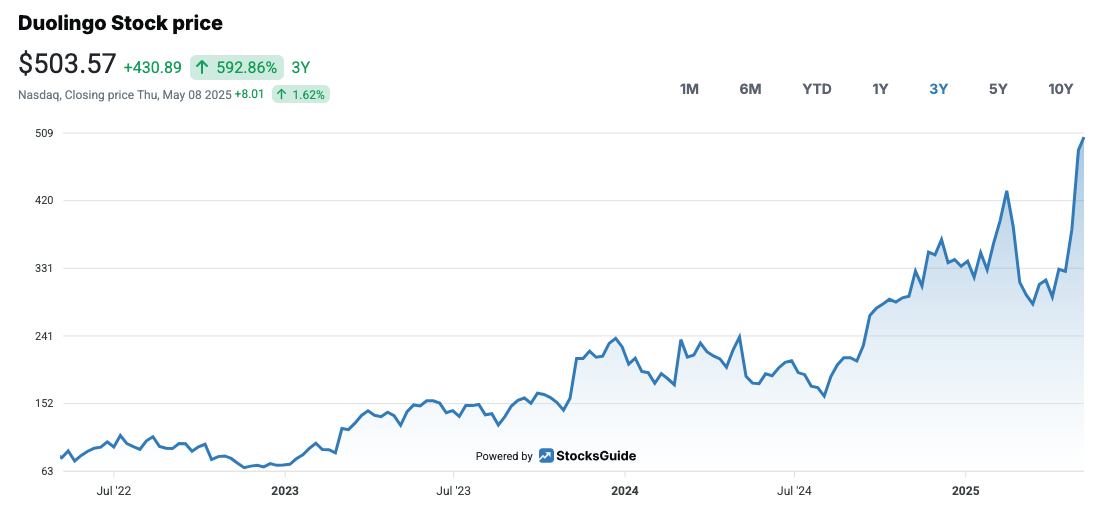Image resolution: width=1104 pixels, height=511 pixels.
Task: Click the 63 y-axis label
Action: tap(48, 471)
